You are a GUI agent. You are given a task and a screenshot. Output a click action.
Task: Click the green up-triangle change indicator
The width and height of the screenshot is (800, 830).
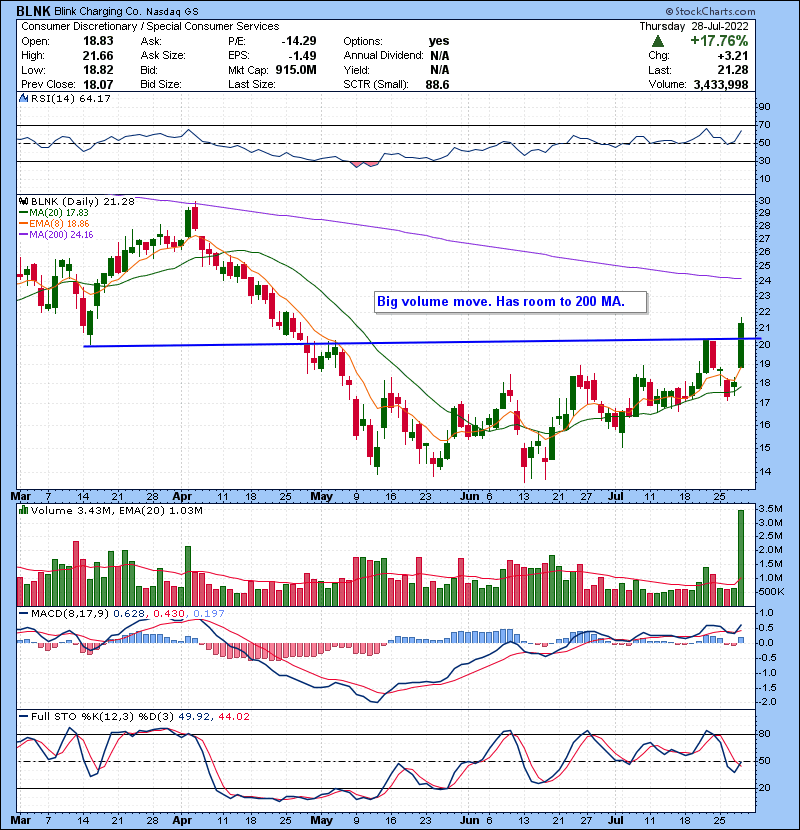click(x=657, y=41)
